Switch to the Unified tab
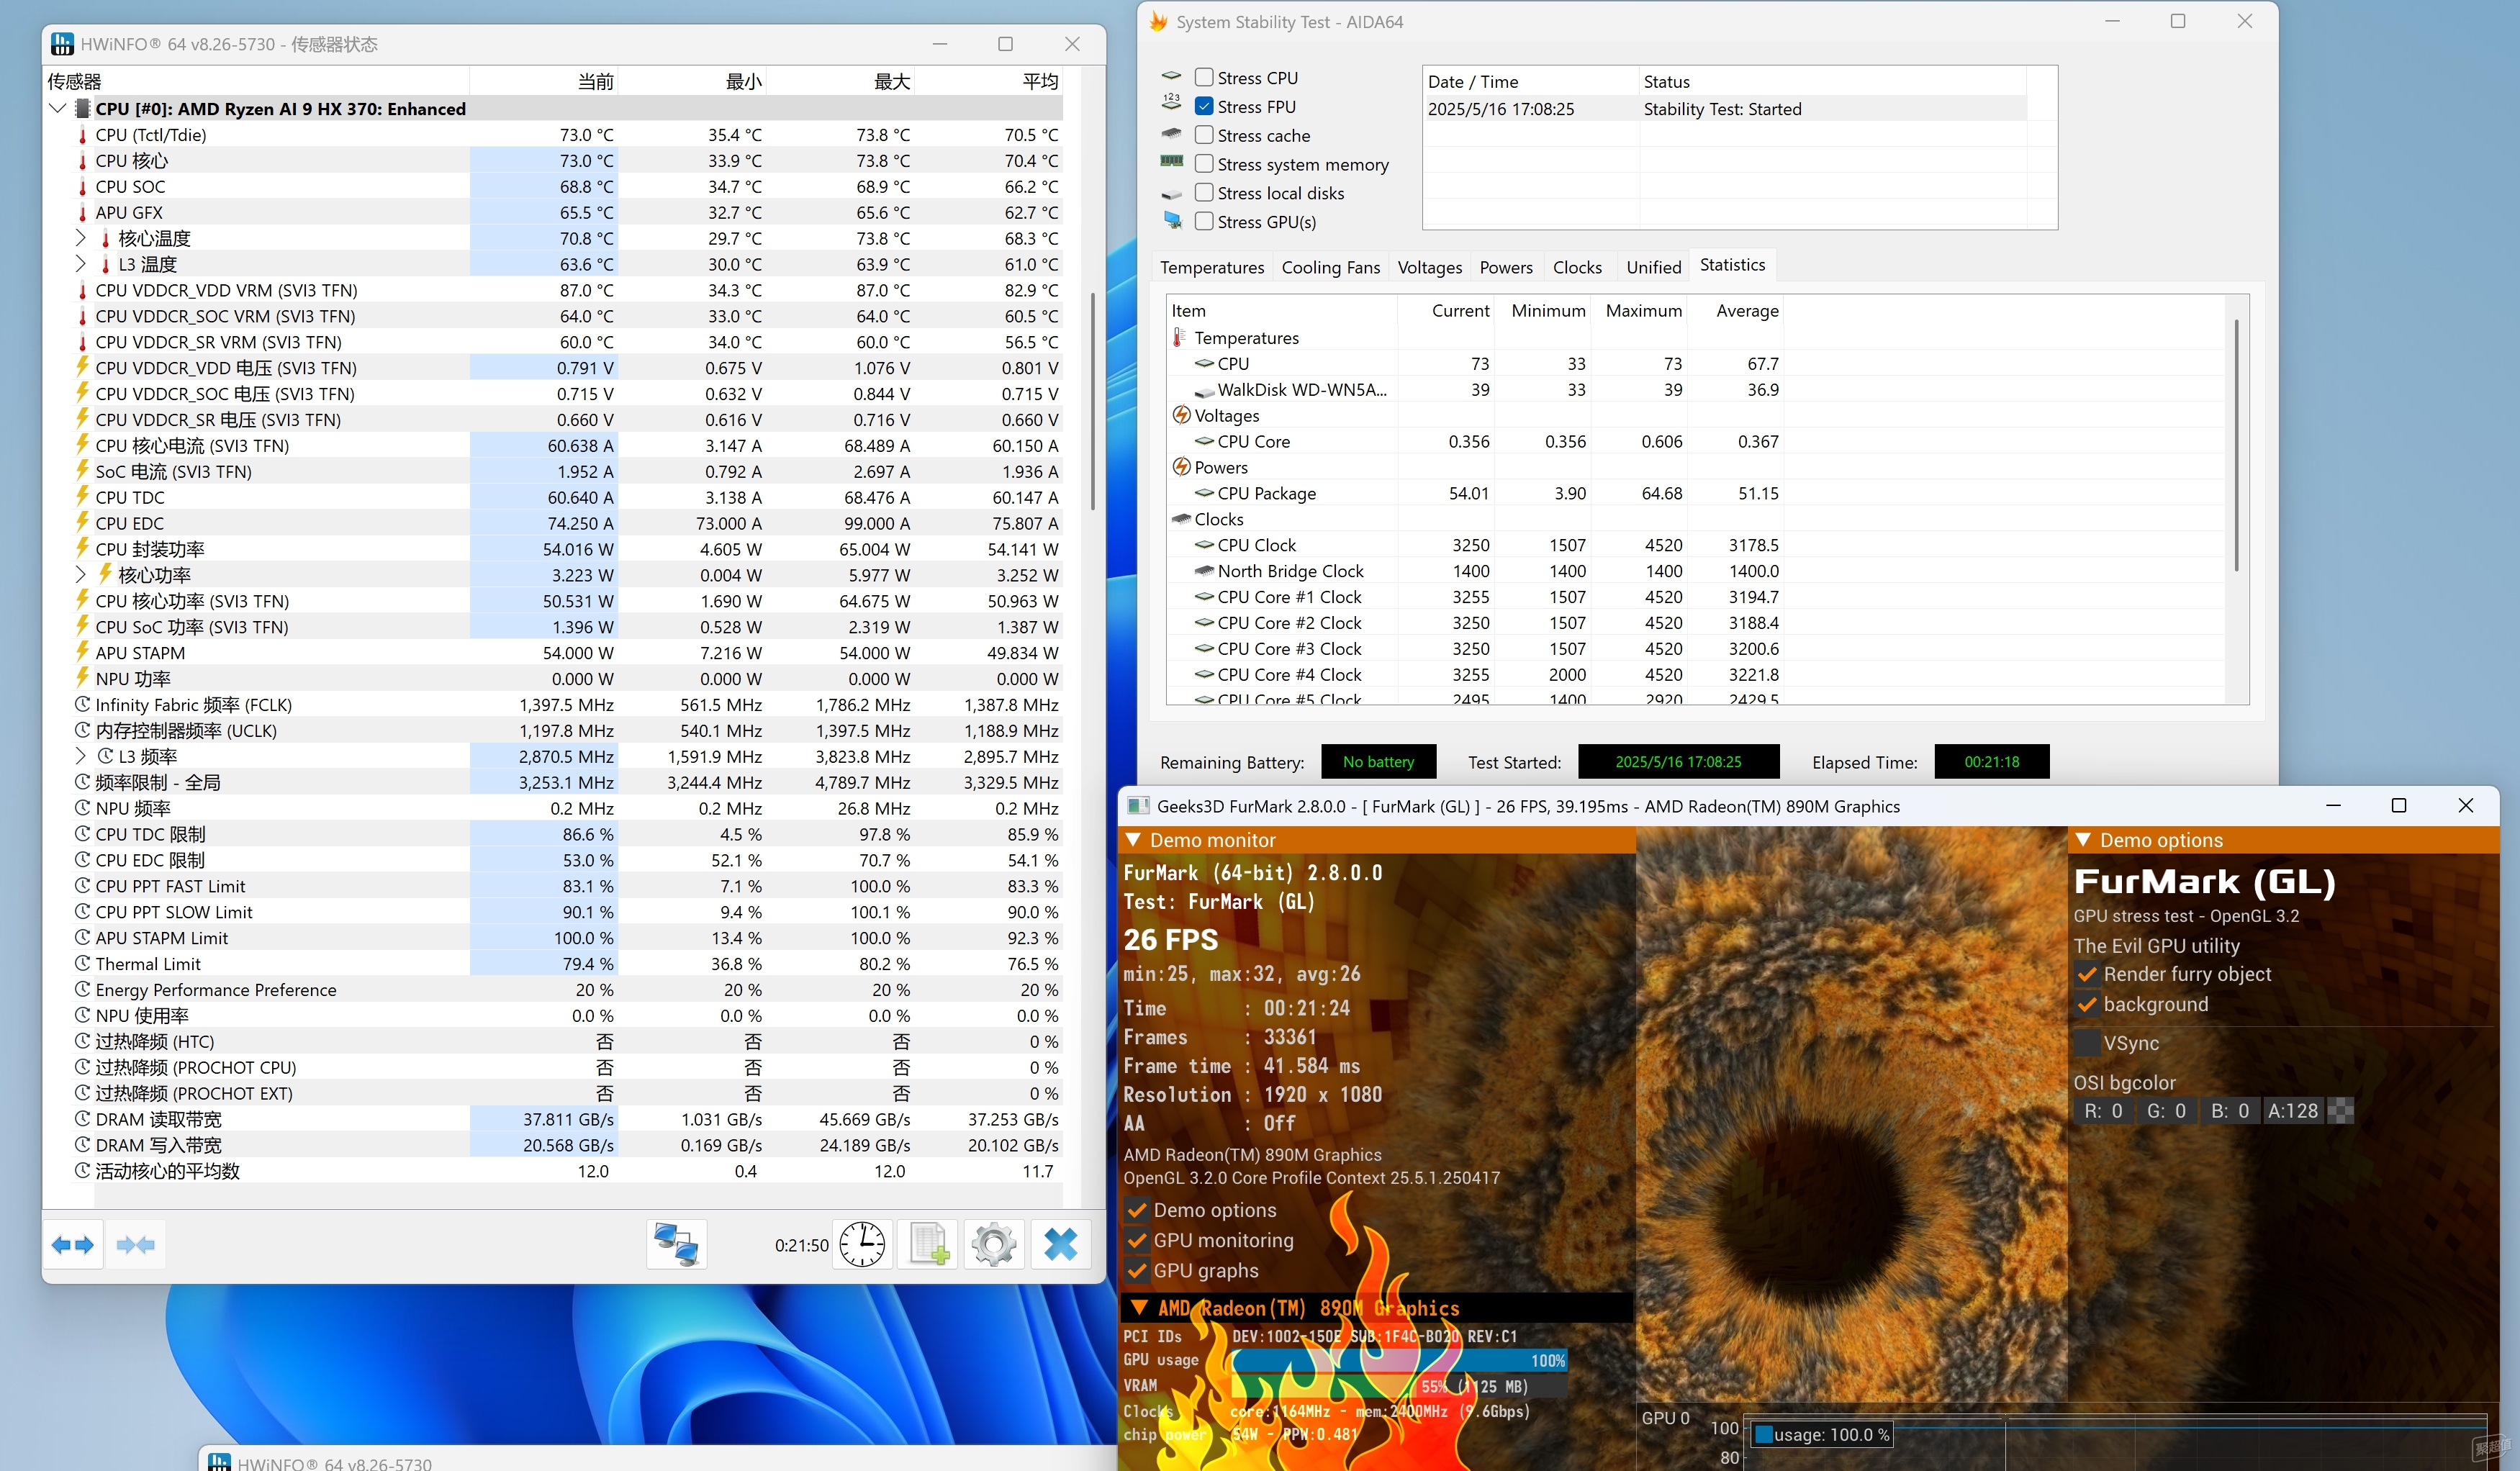2520x1471 pixels. click(x=1653, y=267)
